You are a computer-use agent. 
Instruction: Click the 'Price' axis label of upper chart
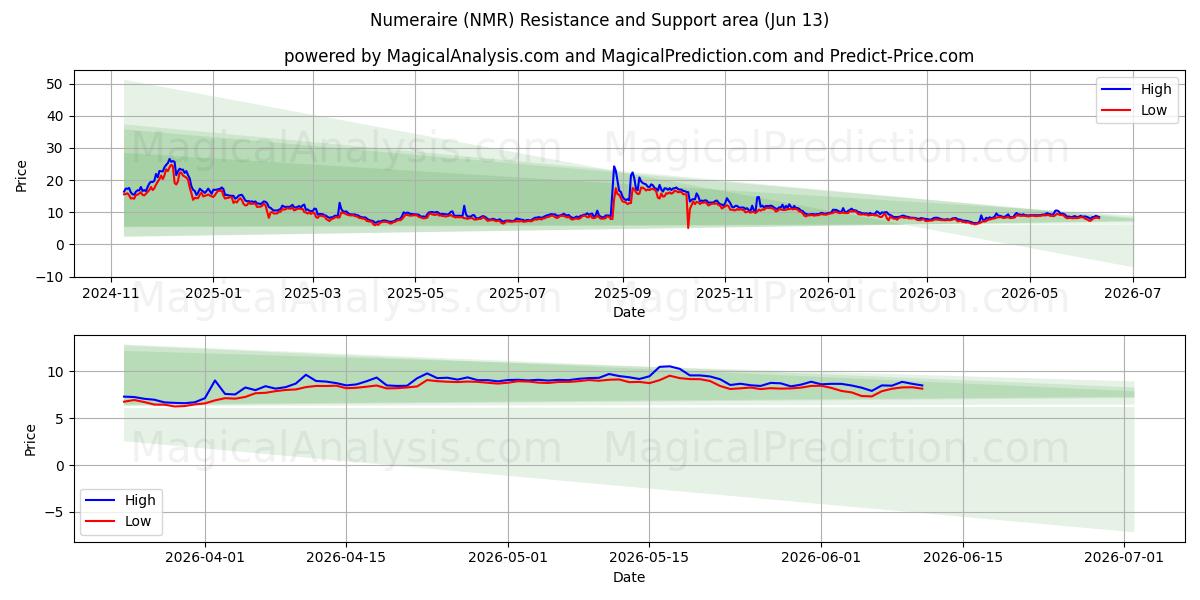click(x=22, y=176)
